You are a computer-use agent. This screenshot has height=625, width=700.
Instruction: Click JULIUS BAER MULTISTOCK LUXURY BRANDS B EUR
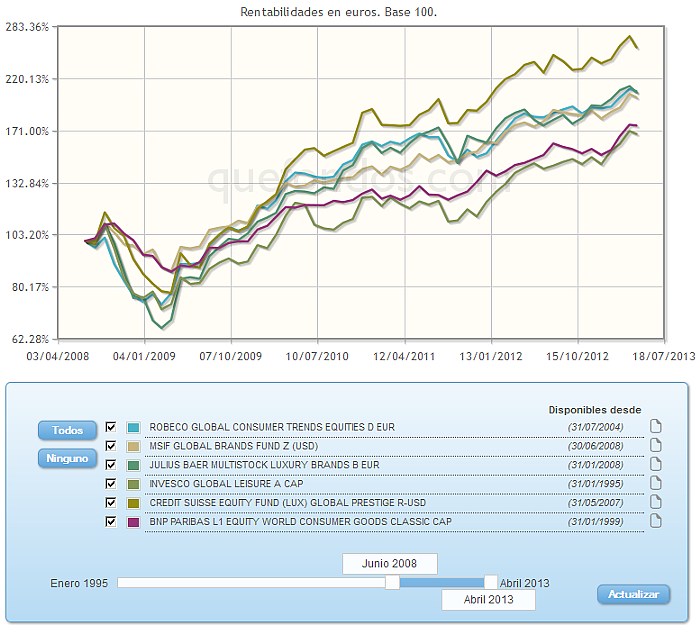[x=264, y=465]
